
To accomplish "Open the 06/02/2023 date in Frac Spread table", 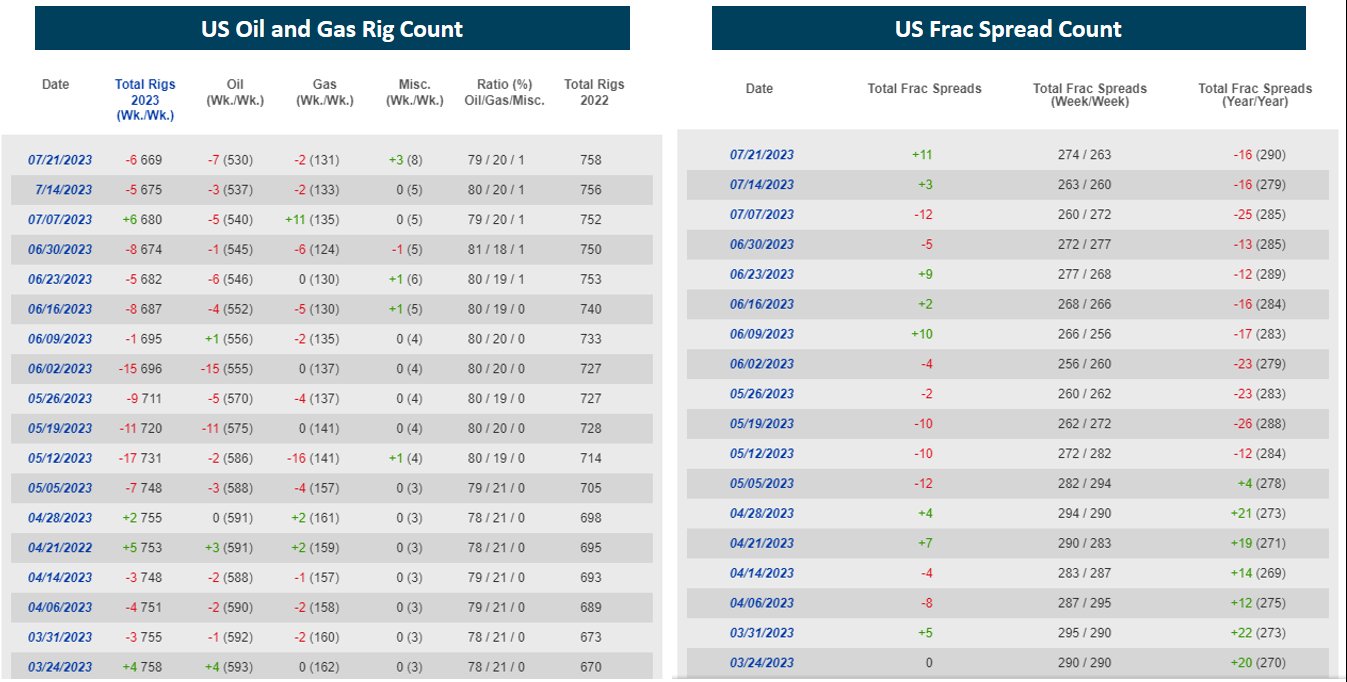I will click(x=762, y=364).
